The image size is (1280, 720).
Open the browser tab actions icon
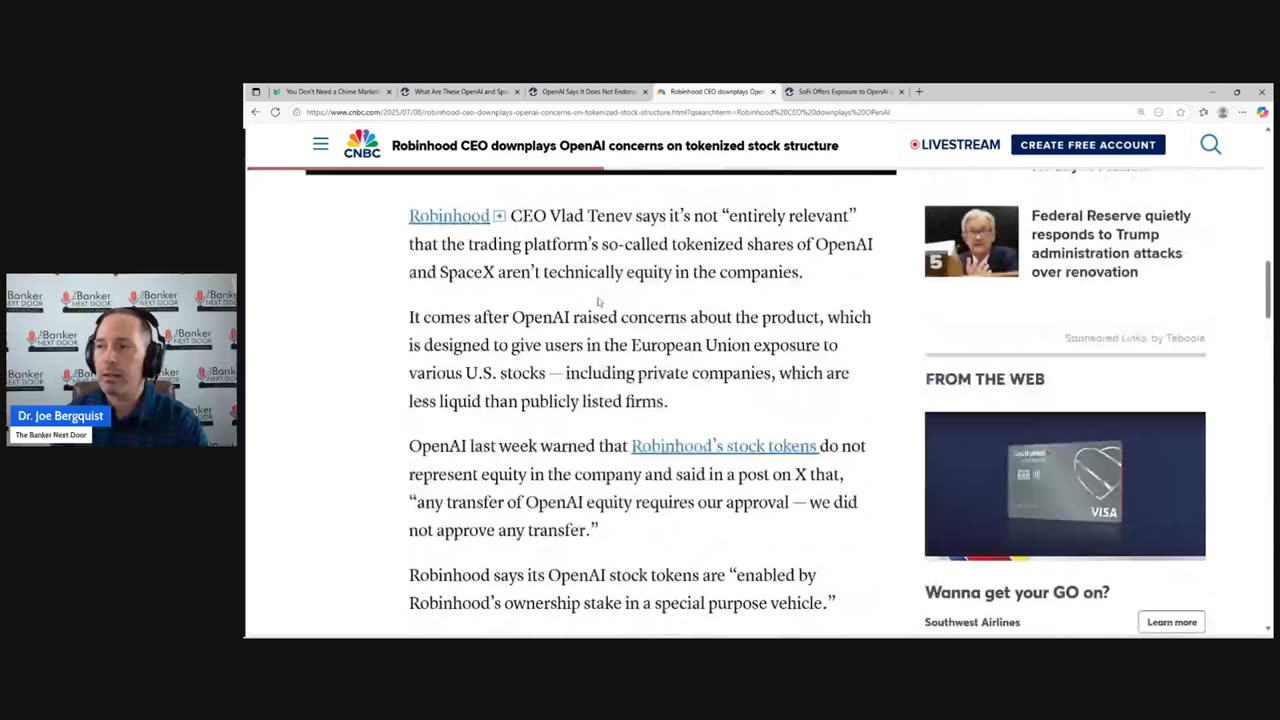(x=255, y=91)
